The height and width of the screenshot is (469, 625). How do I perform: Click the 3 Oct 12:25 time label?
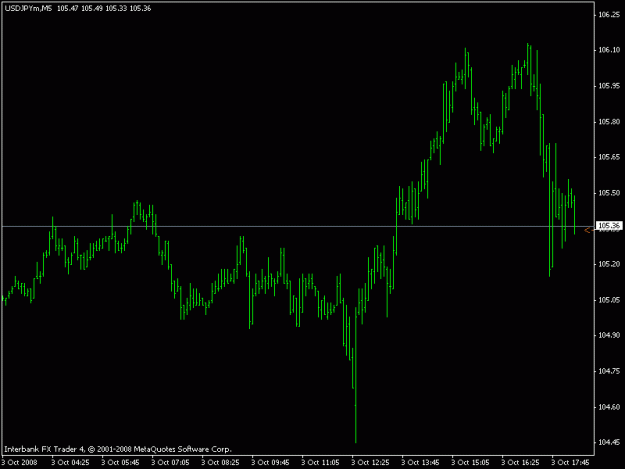point(370,463)
